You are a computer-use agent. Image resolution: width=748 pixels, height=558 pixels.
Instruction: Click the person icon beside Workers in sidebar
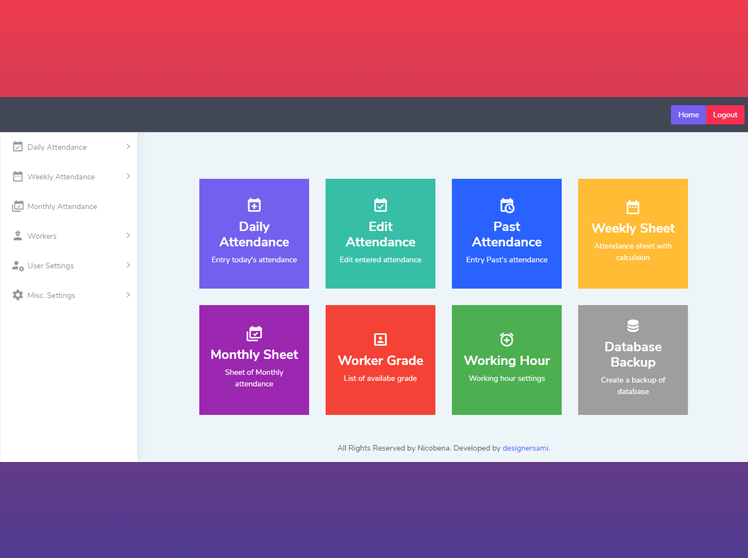point(17,236)
